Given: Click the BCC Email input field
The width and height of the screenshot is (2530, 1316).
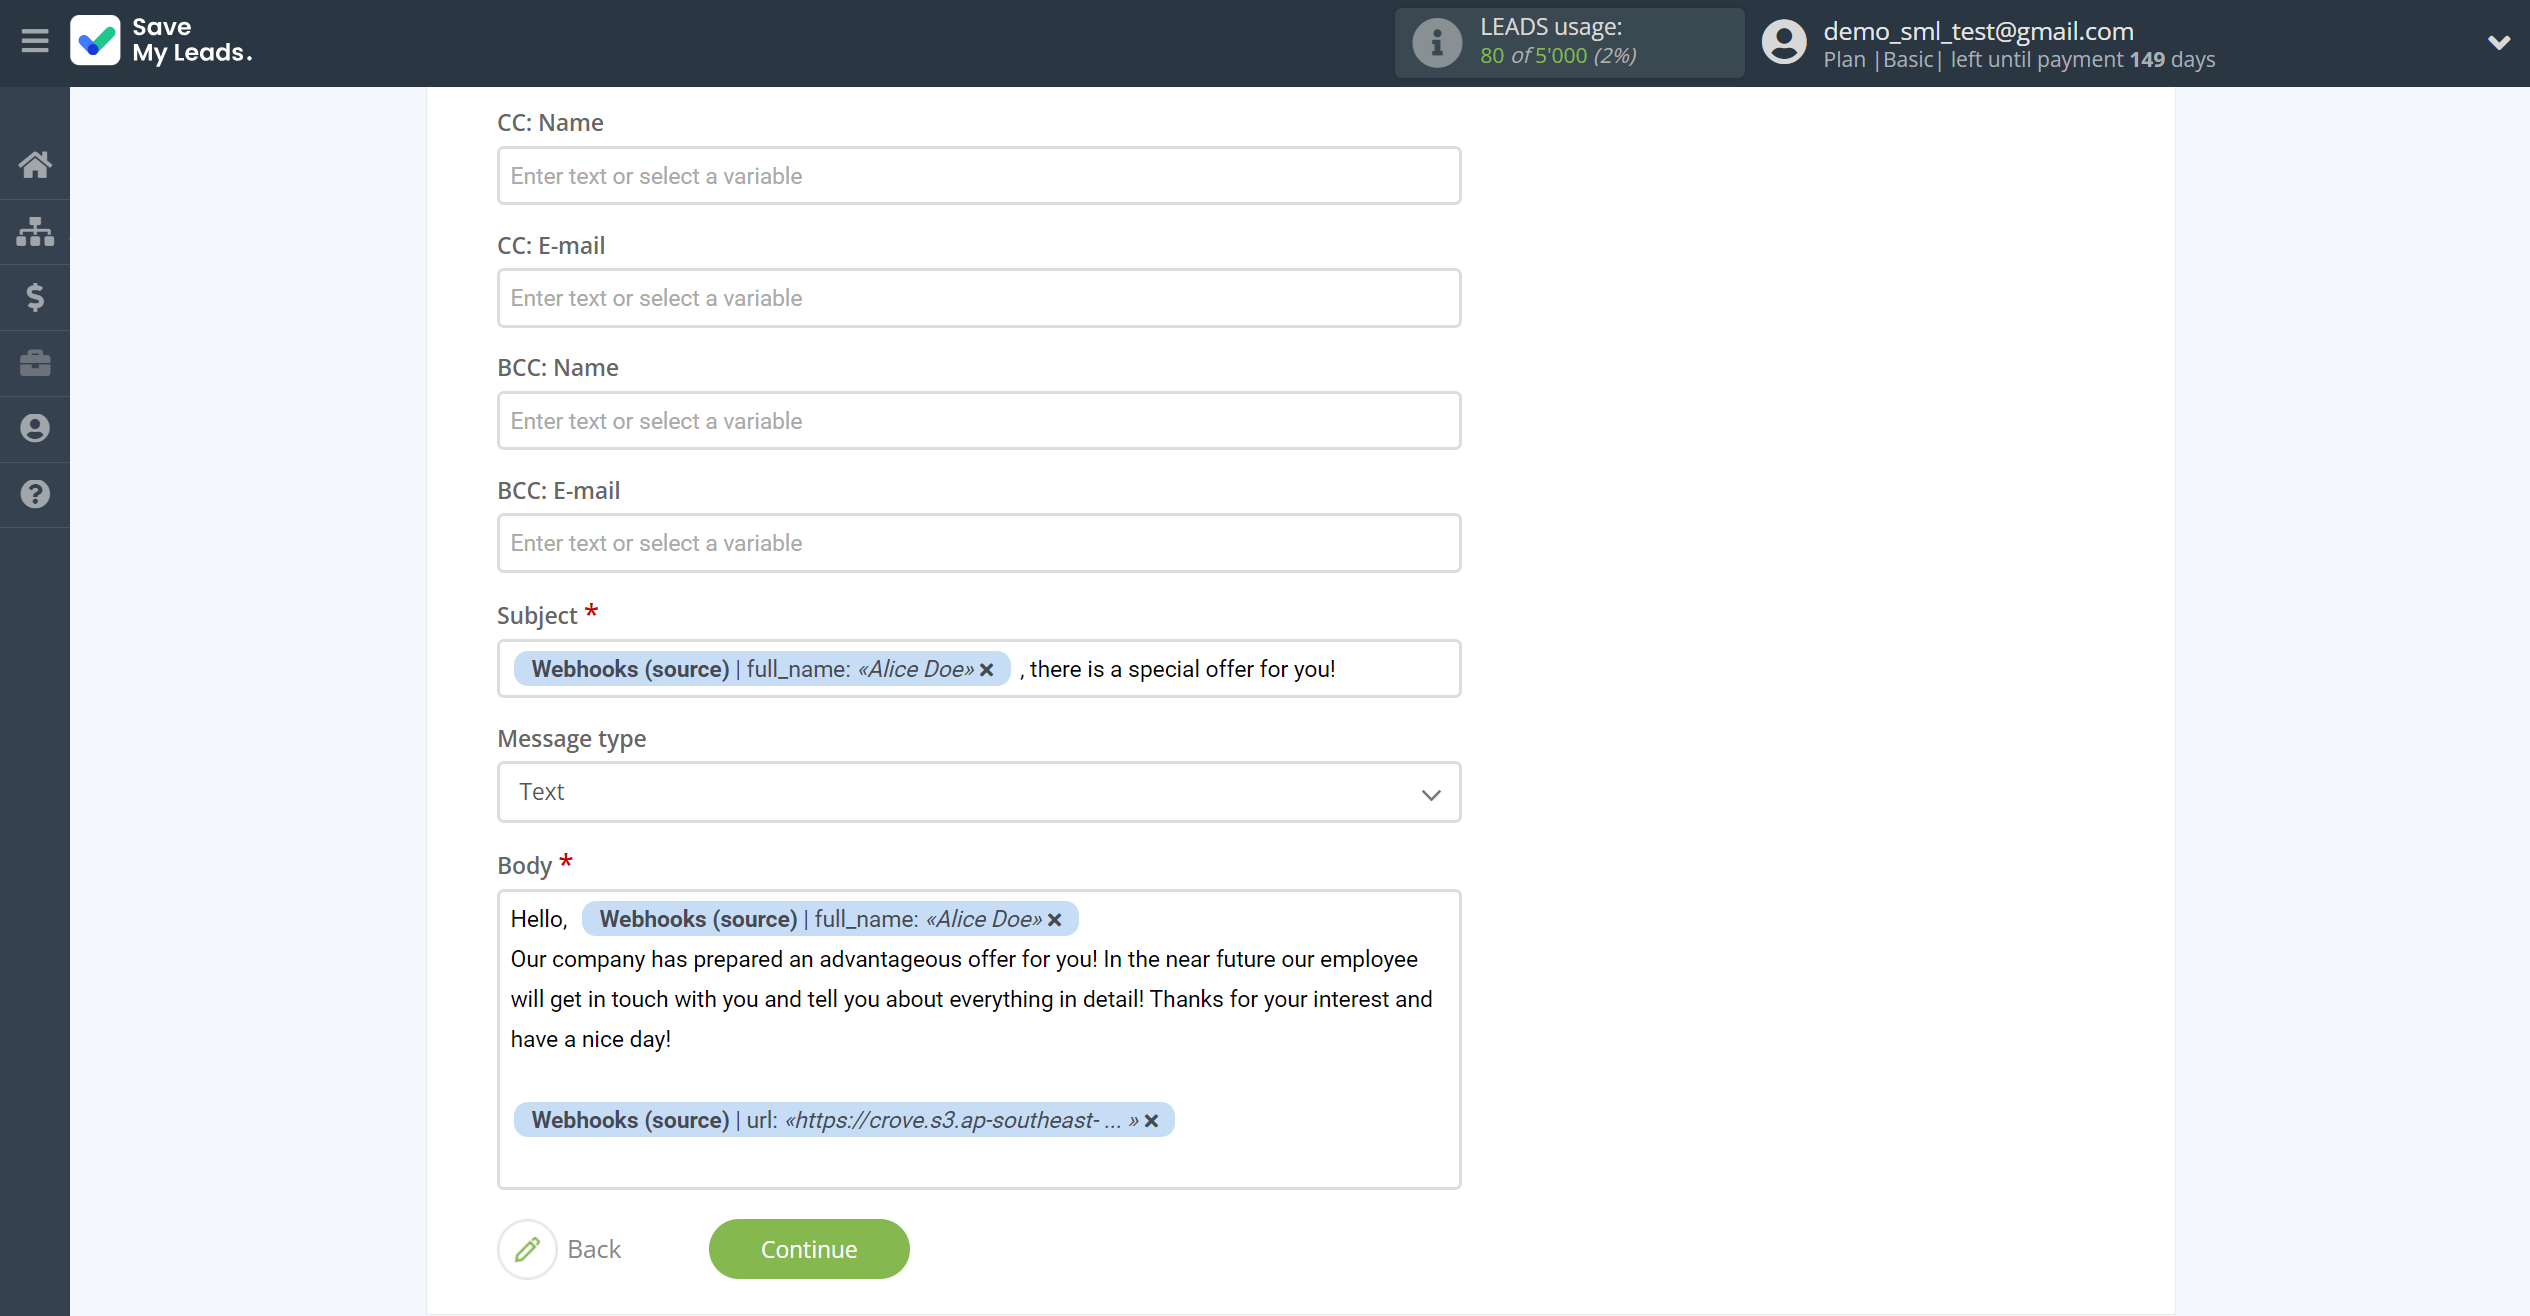Looking at the screenshot, I should 979,542.
